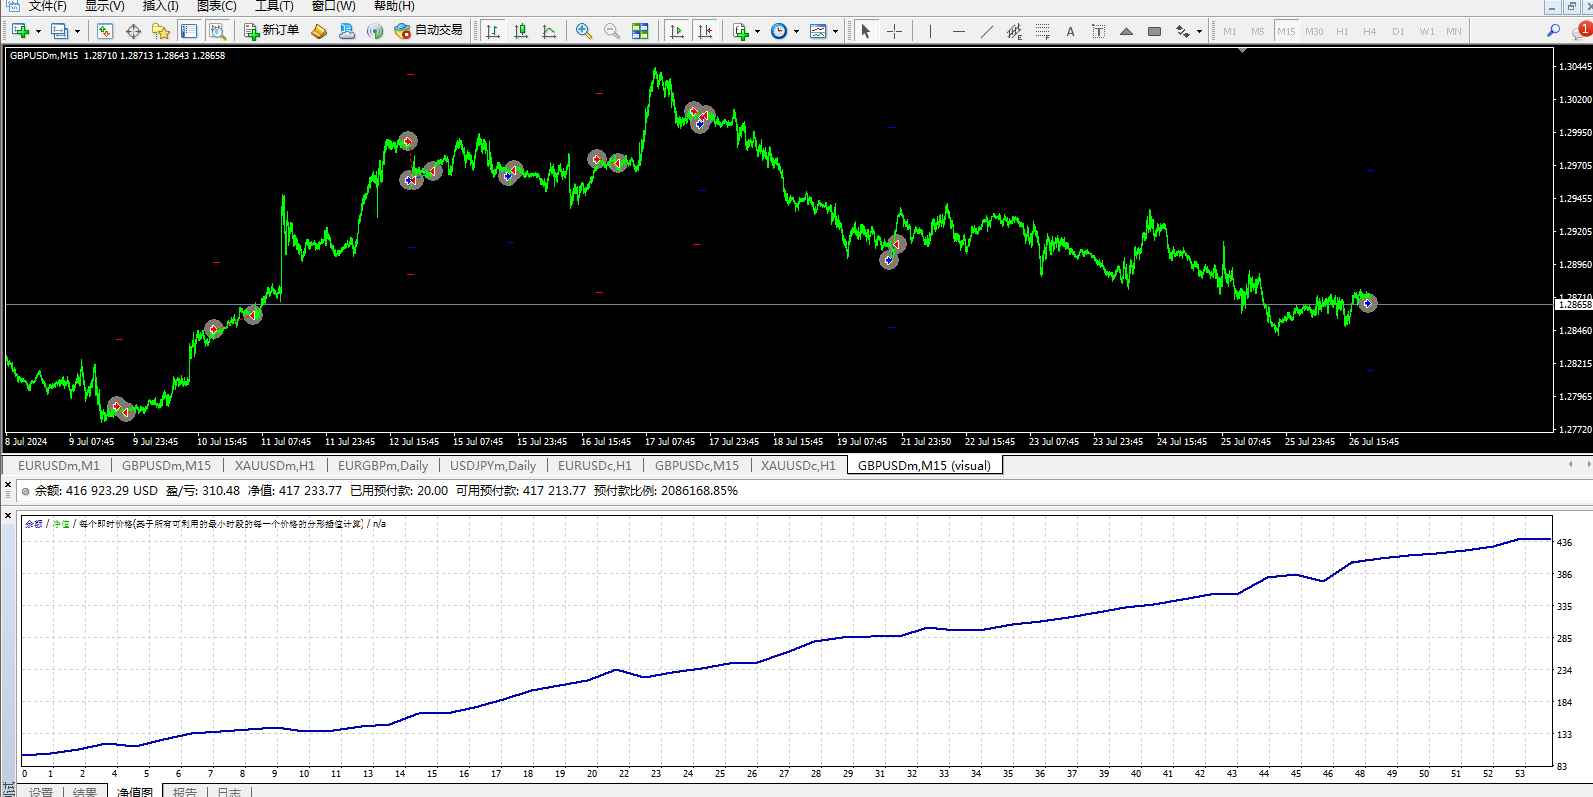Switch to the XAUUSDm,H1 chart tab
This screenshot has width=1593, height=797.
(274, 465)
